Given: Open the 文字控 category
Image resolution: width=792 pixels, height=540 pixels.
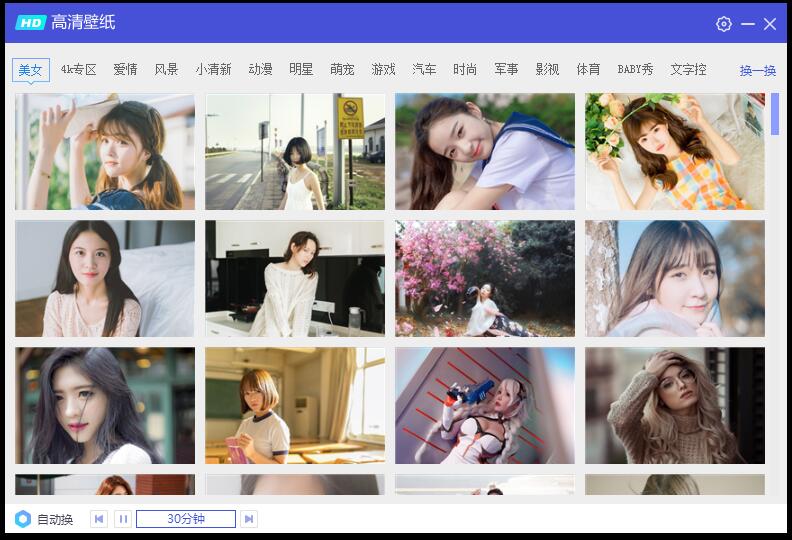Looking at the screenshot, I should pyautogui.click(x=688, y=69).
